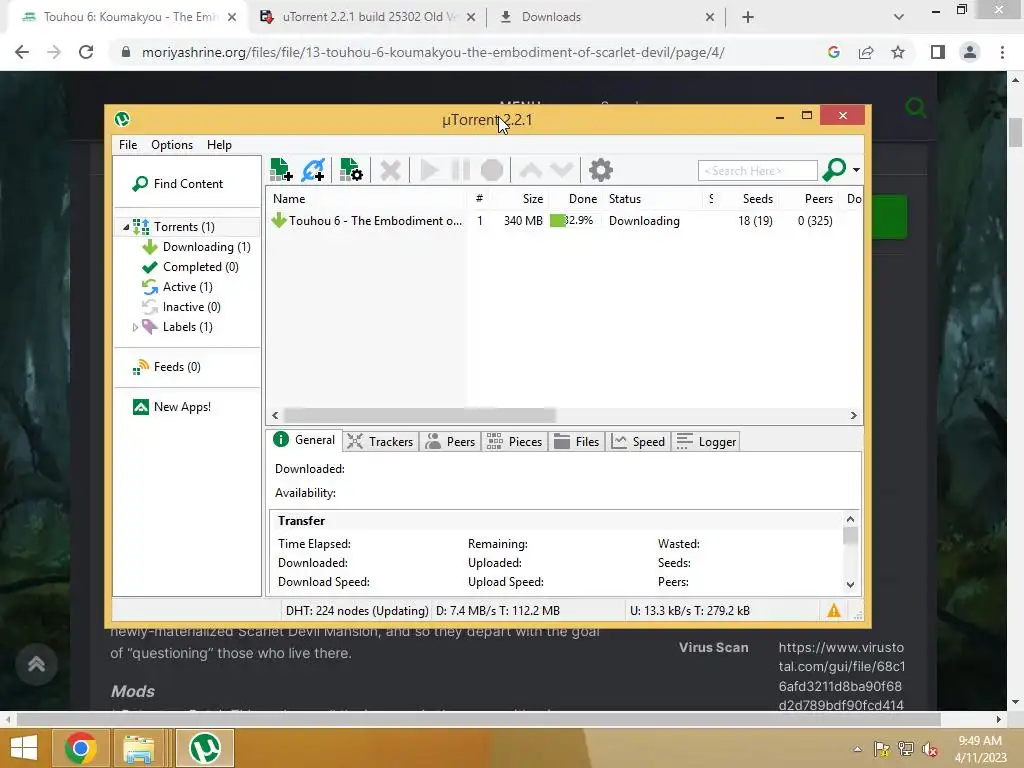Click download speed status bar entry
Screen dimensions: 1024x768
(x=498, y=611)
